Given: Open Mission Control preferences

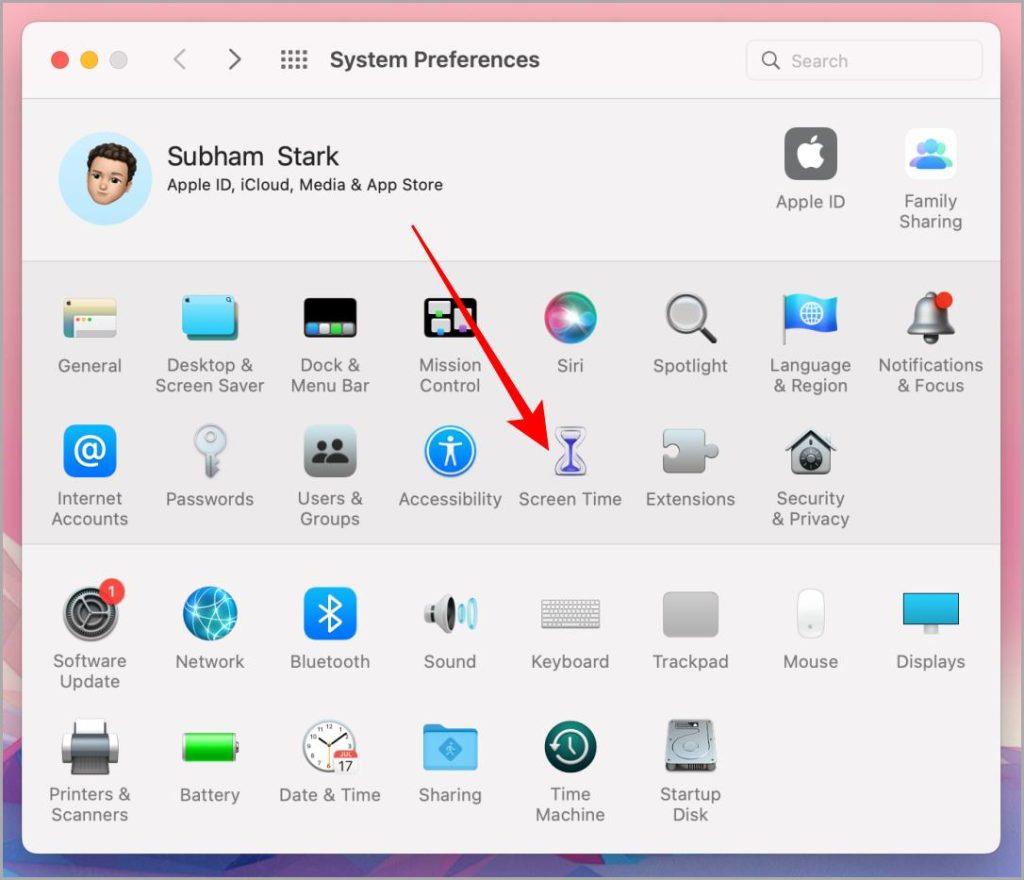Looking at the screenshot, I should tap(450, 317).
